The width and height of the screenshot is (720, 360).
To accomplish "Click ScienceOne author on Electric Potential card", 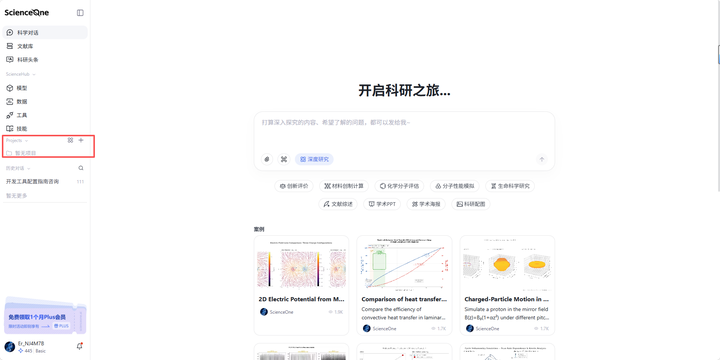I will (x=276, y=312).
